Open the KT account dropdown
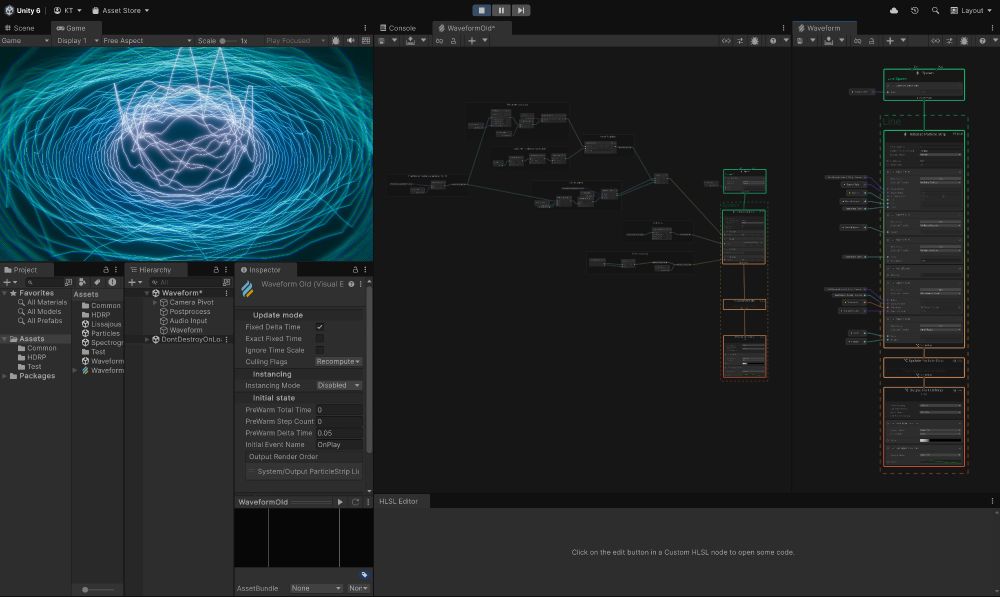This screenshot has width=1000, height=597. pos(68,10)
